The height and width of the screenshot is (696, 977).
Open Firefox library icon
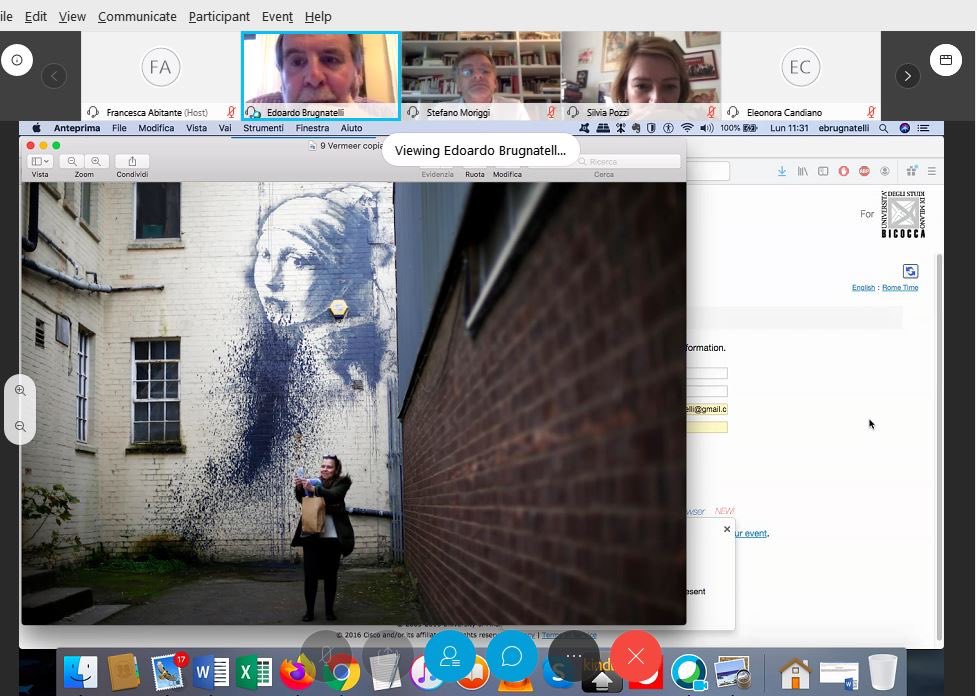[803, 171]
